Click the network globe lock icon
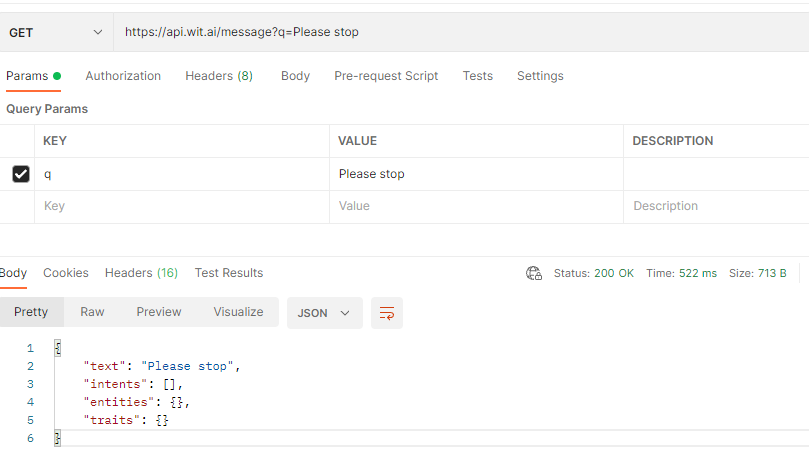 [533, 273]
